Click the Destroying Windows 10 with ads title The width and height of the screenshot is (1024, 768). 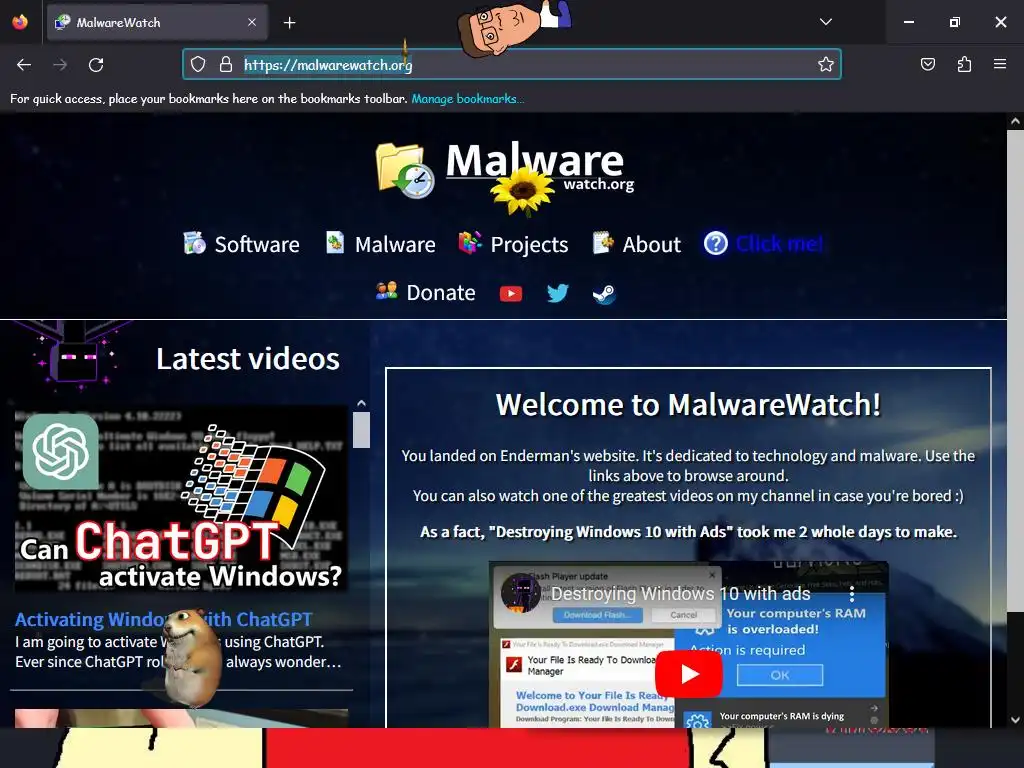pyautogui.click(x=680, y=594)
